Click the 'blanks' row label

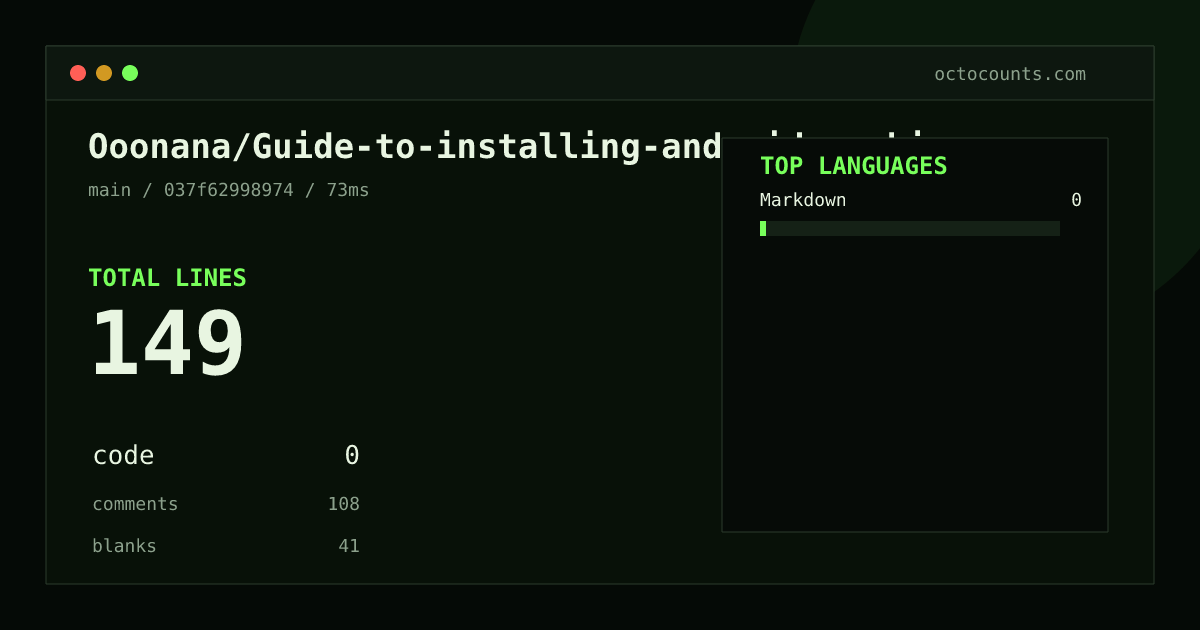[124, 546]
